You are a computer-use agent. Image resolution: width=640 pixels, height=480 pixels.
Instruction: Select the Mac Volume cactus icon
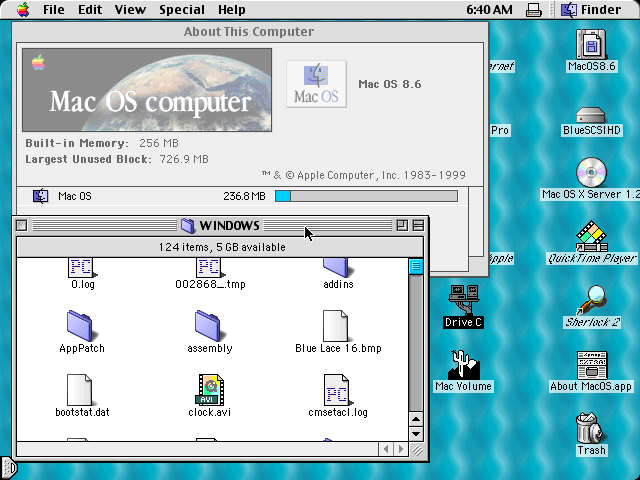(x=463, y=364)
